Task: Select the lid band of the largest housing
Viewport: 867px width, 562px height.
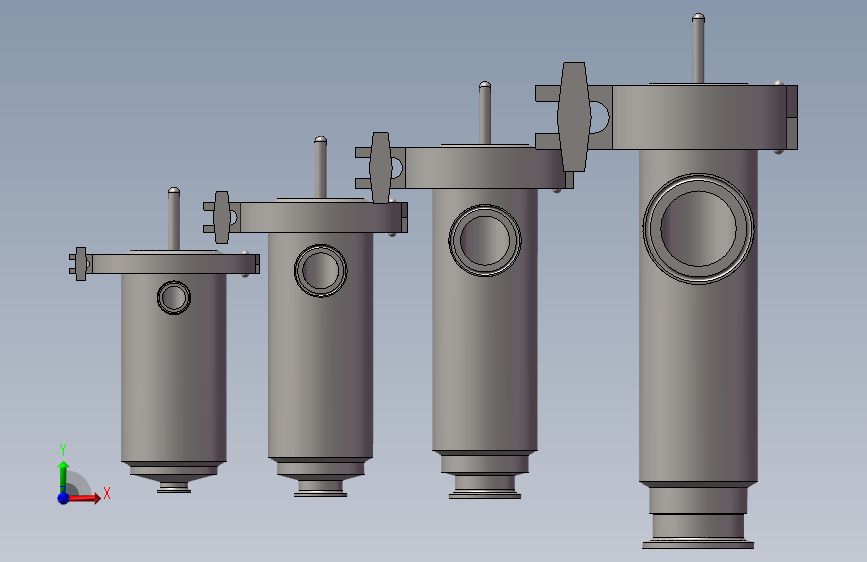Action: point(699,117)
